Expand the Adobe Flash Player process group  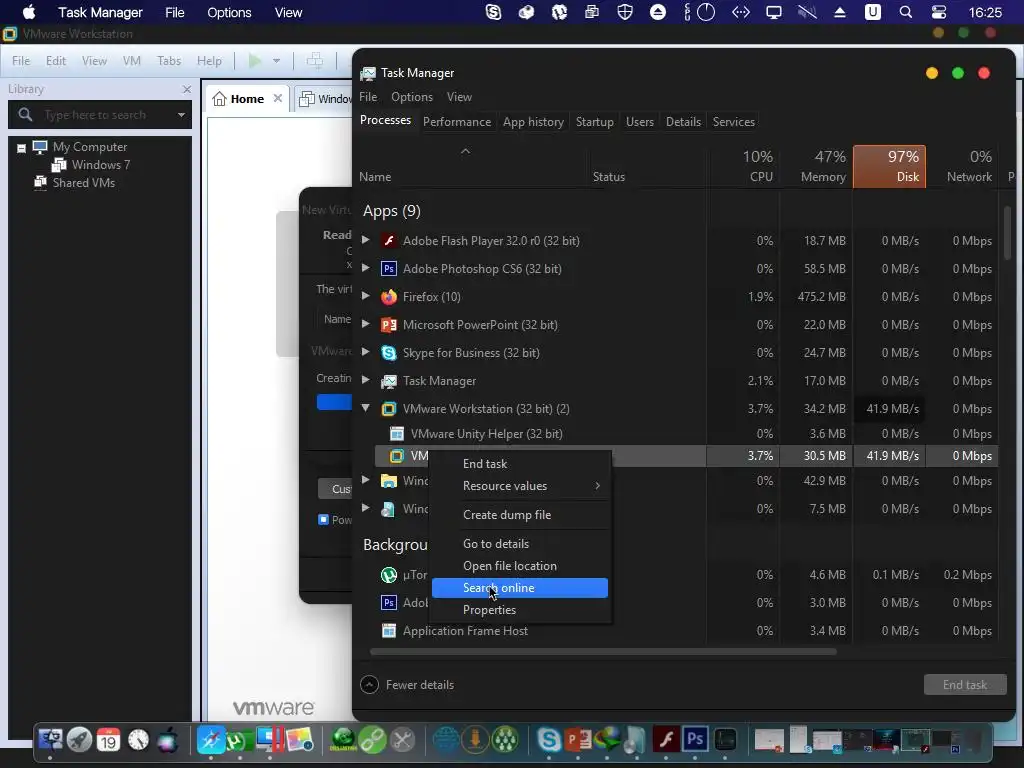366,240
